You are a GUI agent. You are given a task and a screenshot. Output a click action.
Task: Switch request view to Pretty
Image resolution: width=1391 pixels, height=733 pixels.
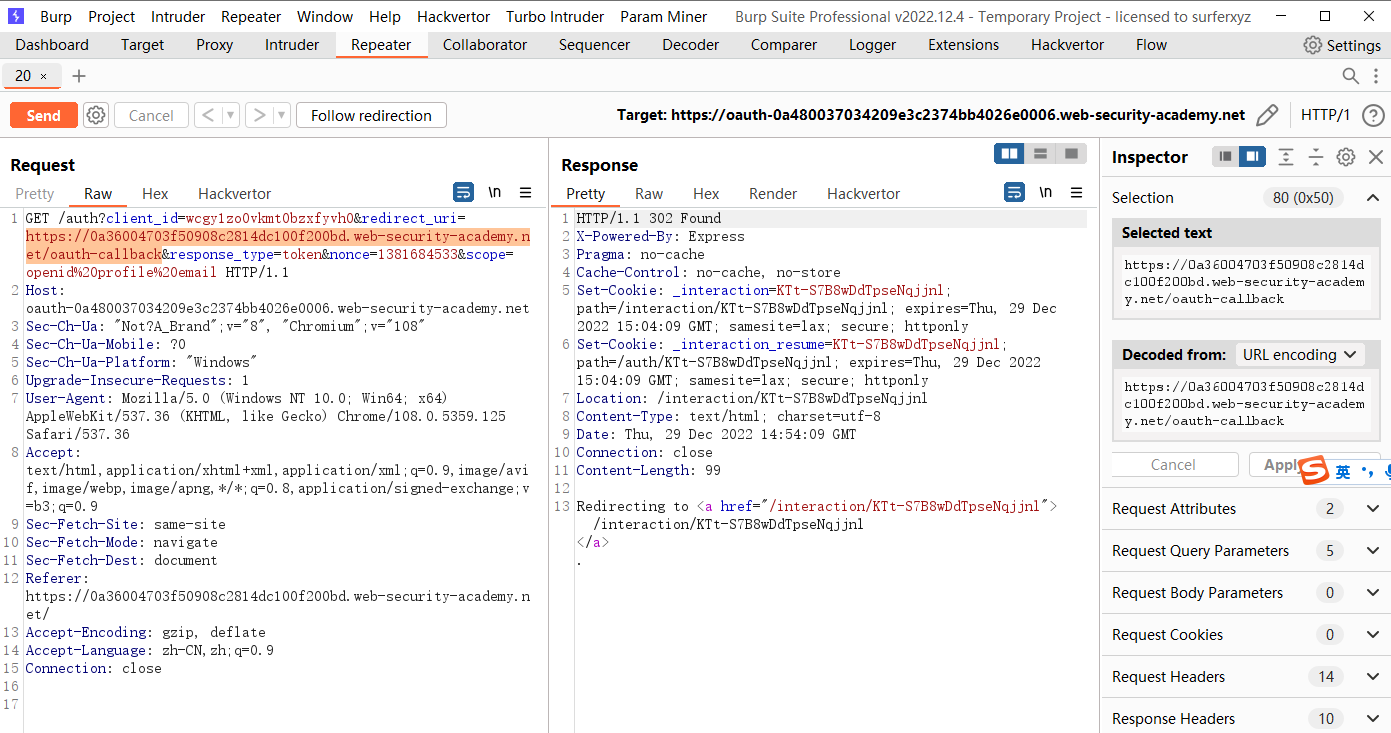(x=35, y=193)
